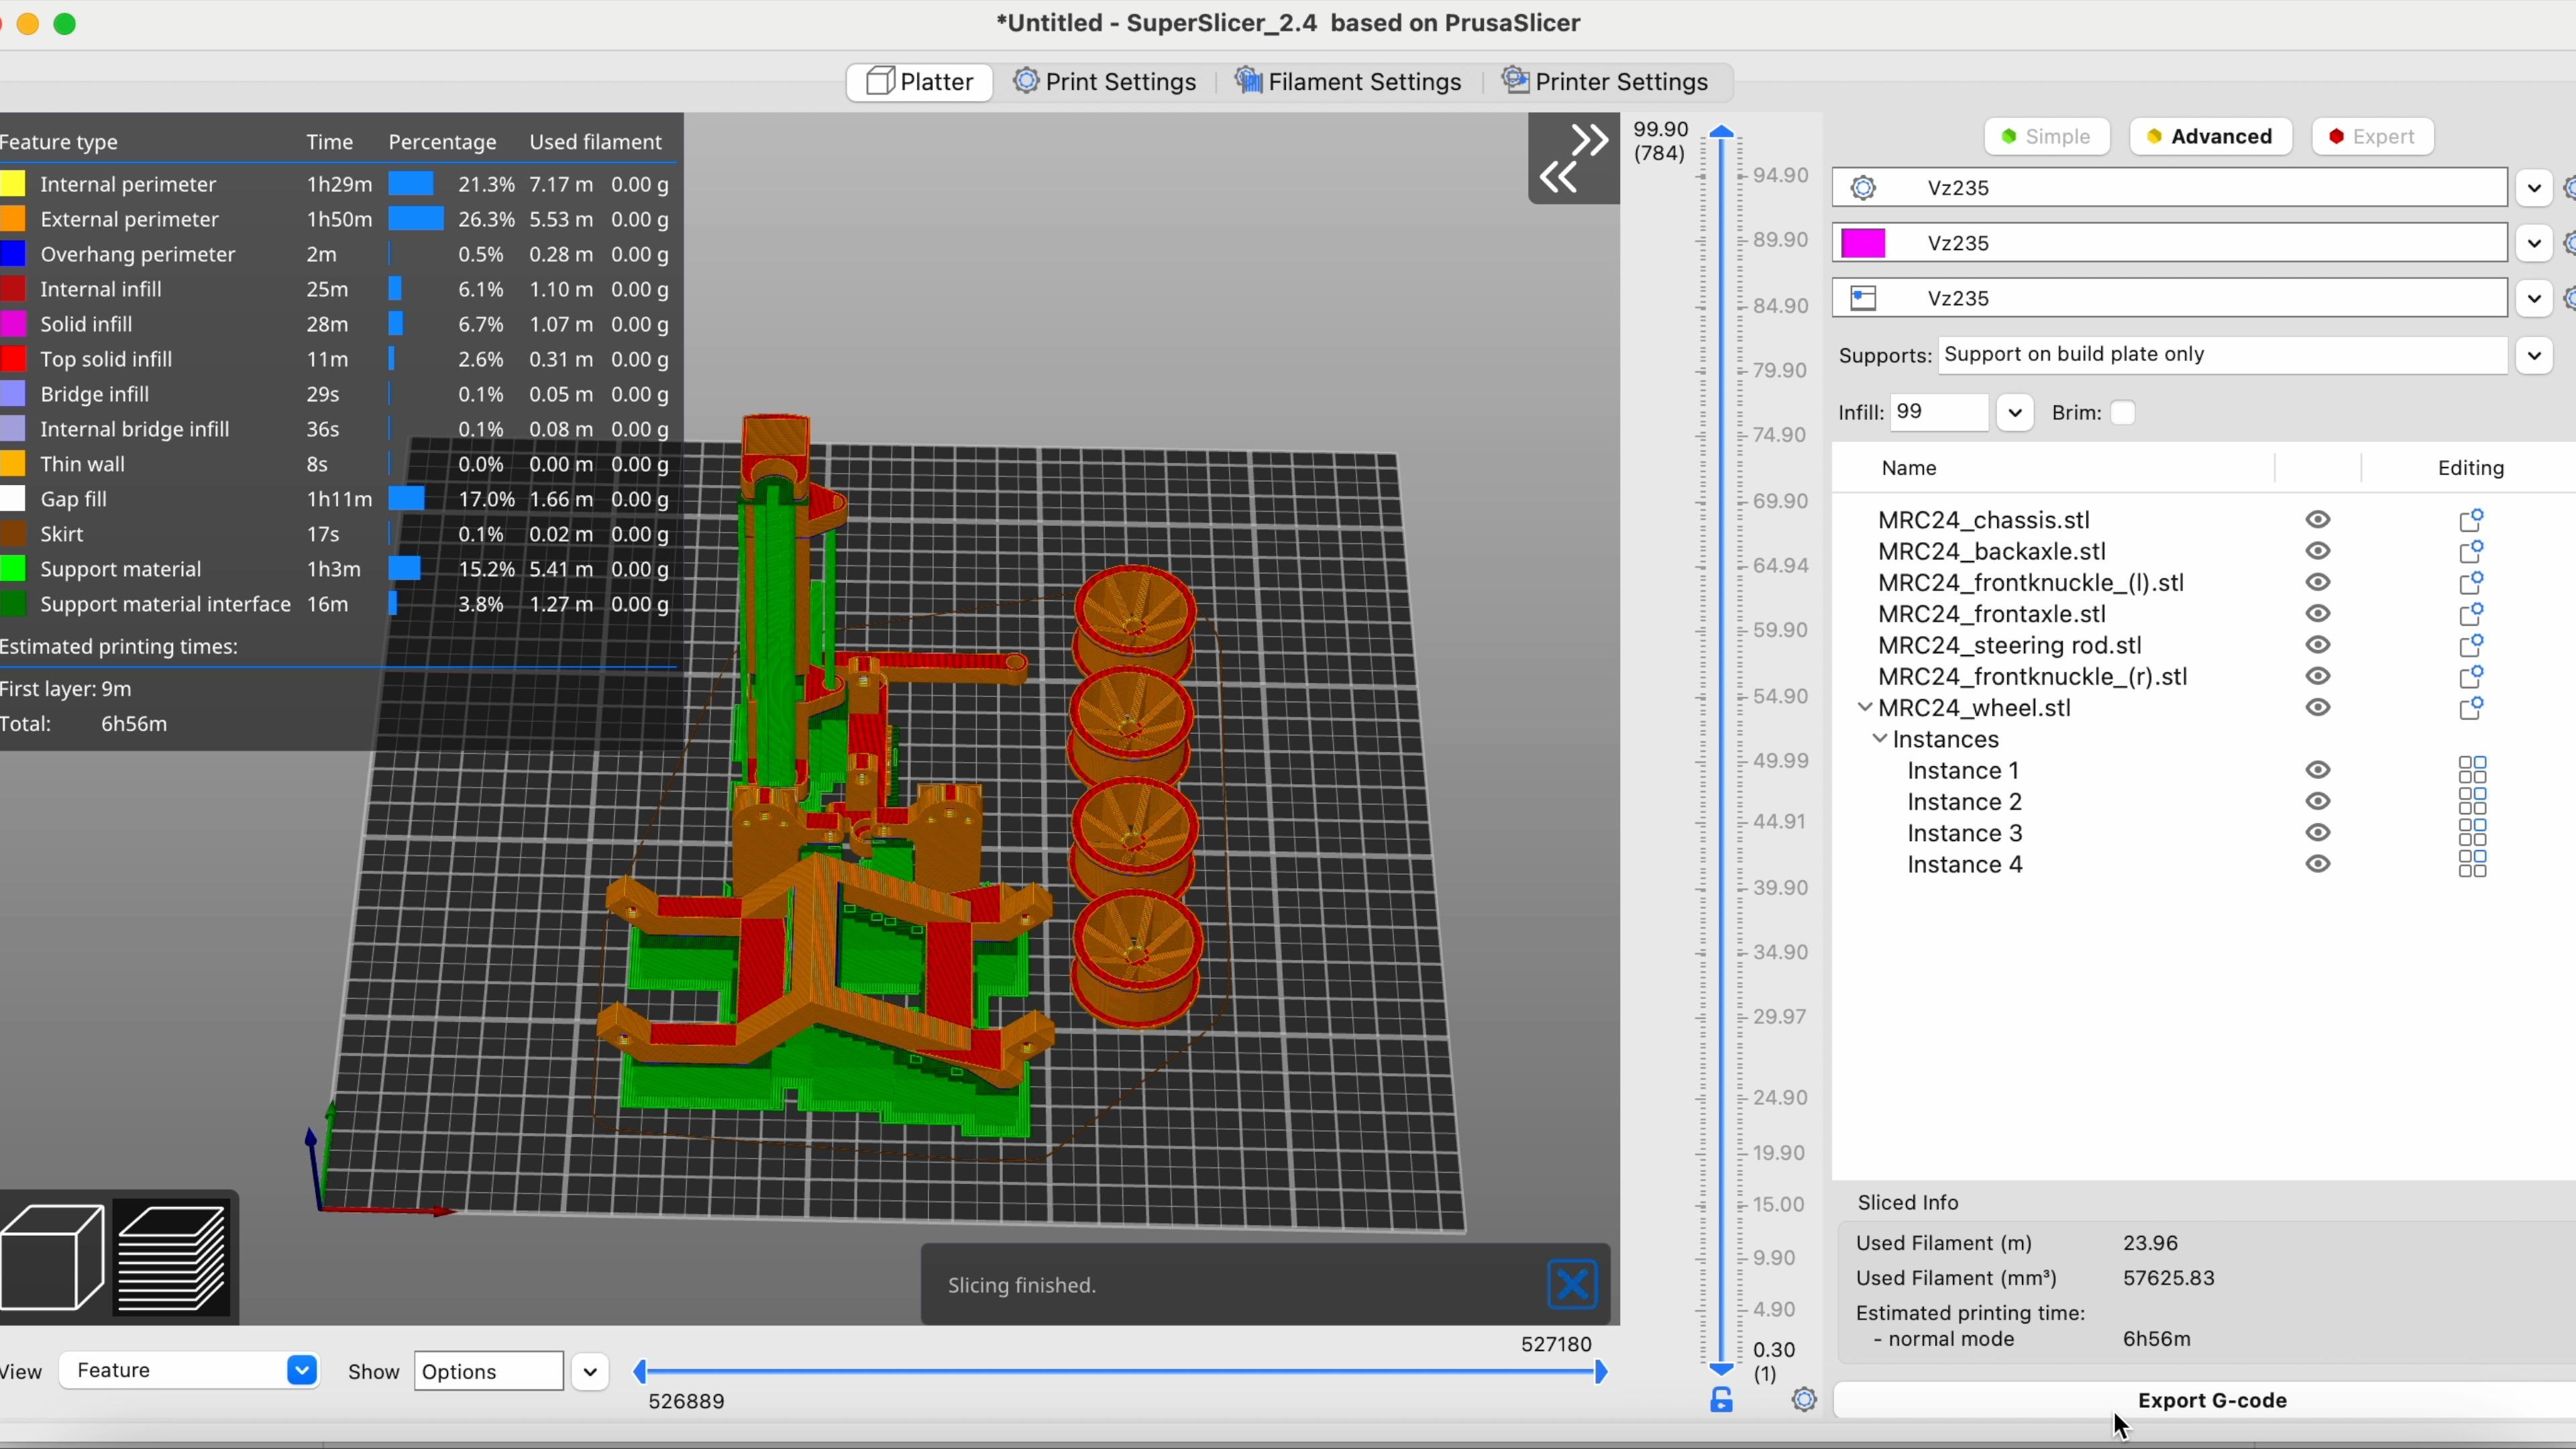Open editing icon for MRC24_steering rod.stl
This screenshot has width=2576, height=1449.
[x=2471, y=645]
